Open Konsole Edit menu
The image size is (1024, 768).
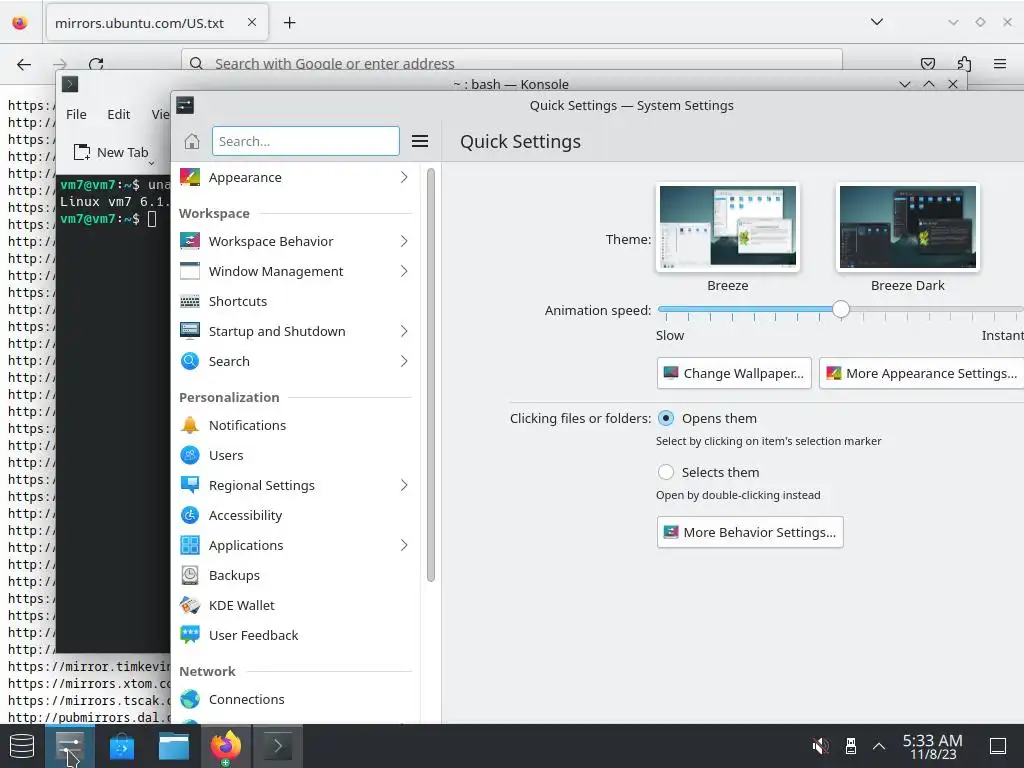pos(119,114)
